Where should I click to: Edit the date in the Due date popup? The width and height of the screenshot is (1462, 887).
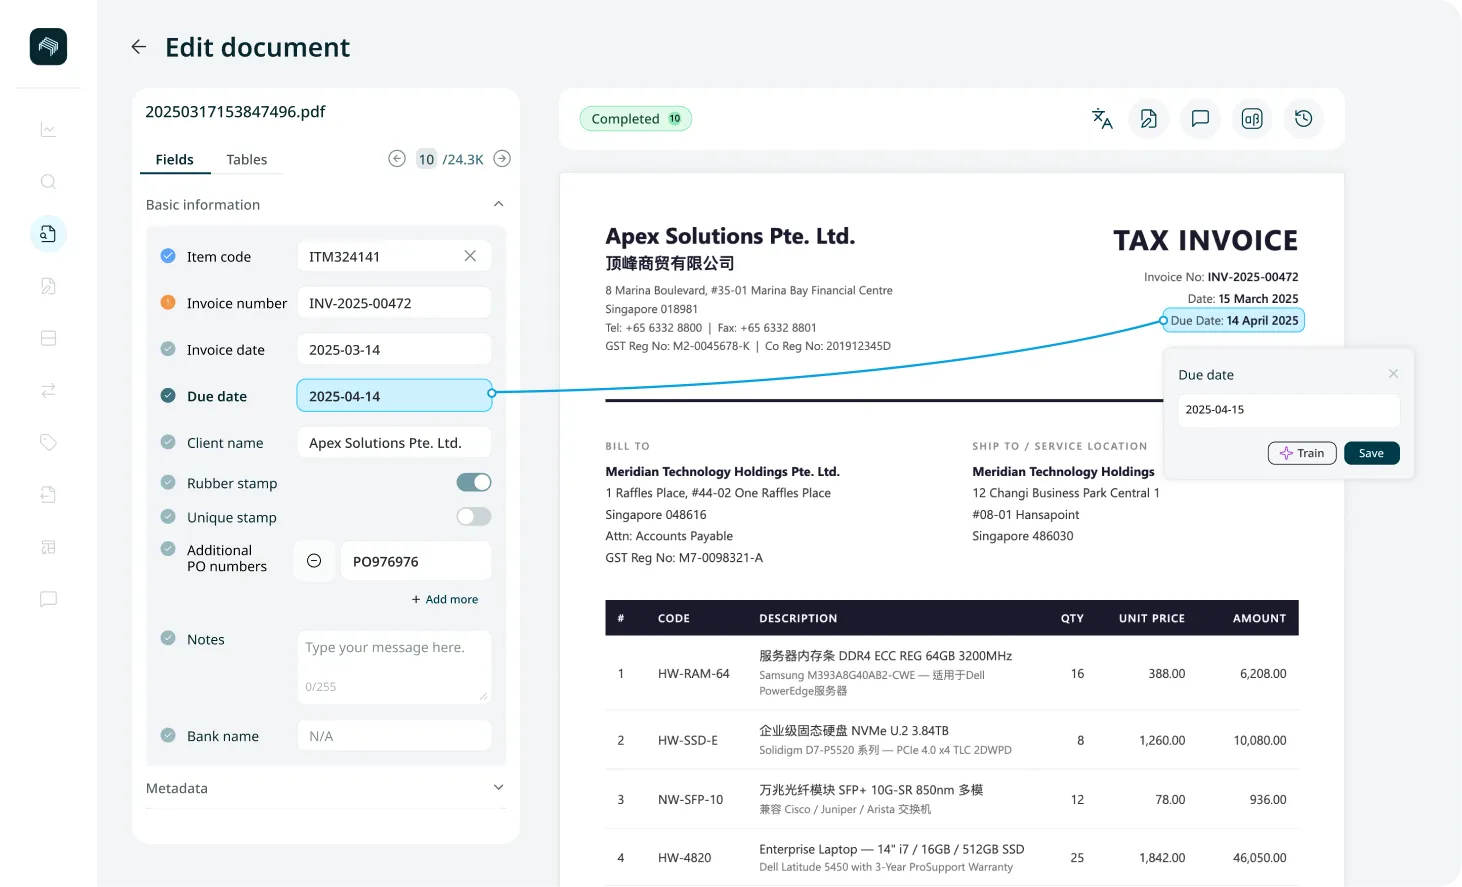pos(1288,410)
